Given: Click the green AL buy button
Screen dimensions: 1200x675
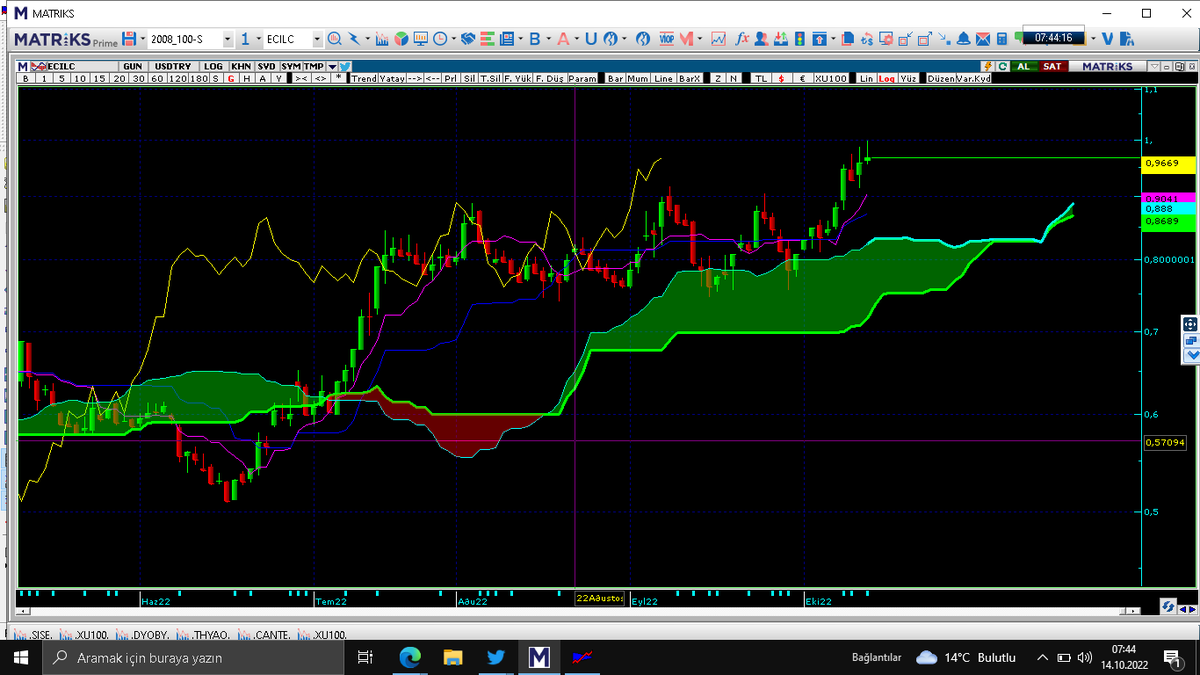Looking at the screenshot, I should [1023, 66].
